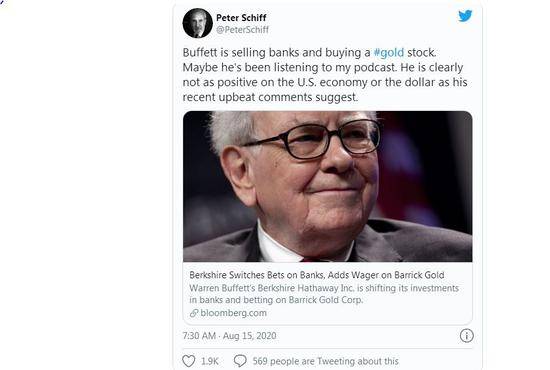This screenshot has height=370, width=550.
Task: Click the line mentioning recent upbeat comments
Action: [x=270, y=97]
